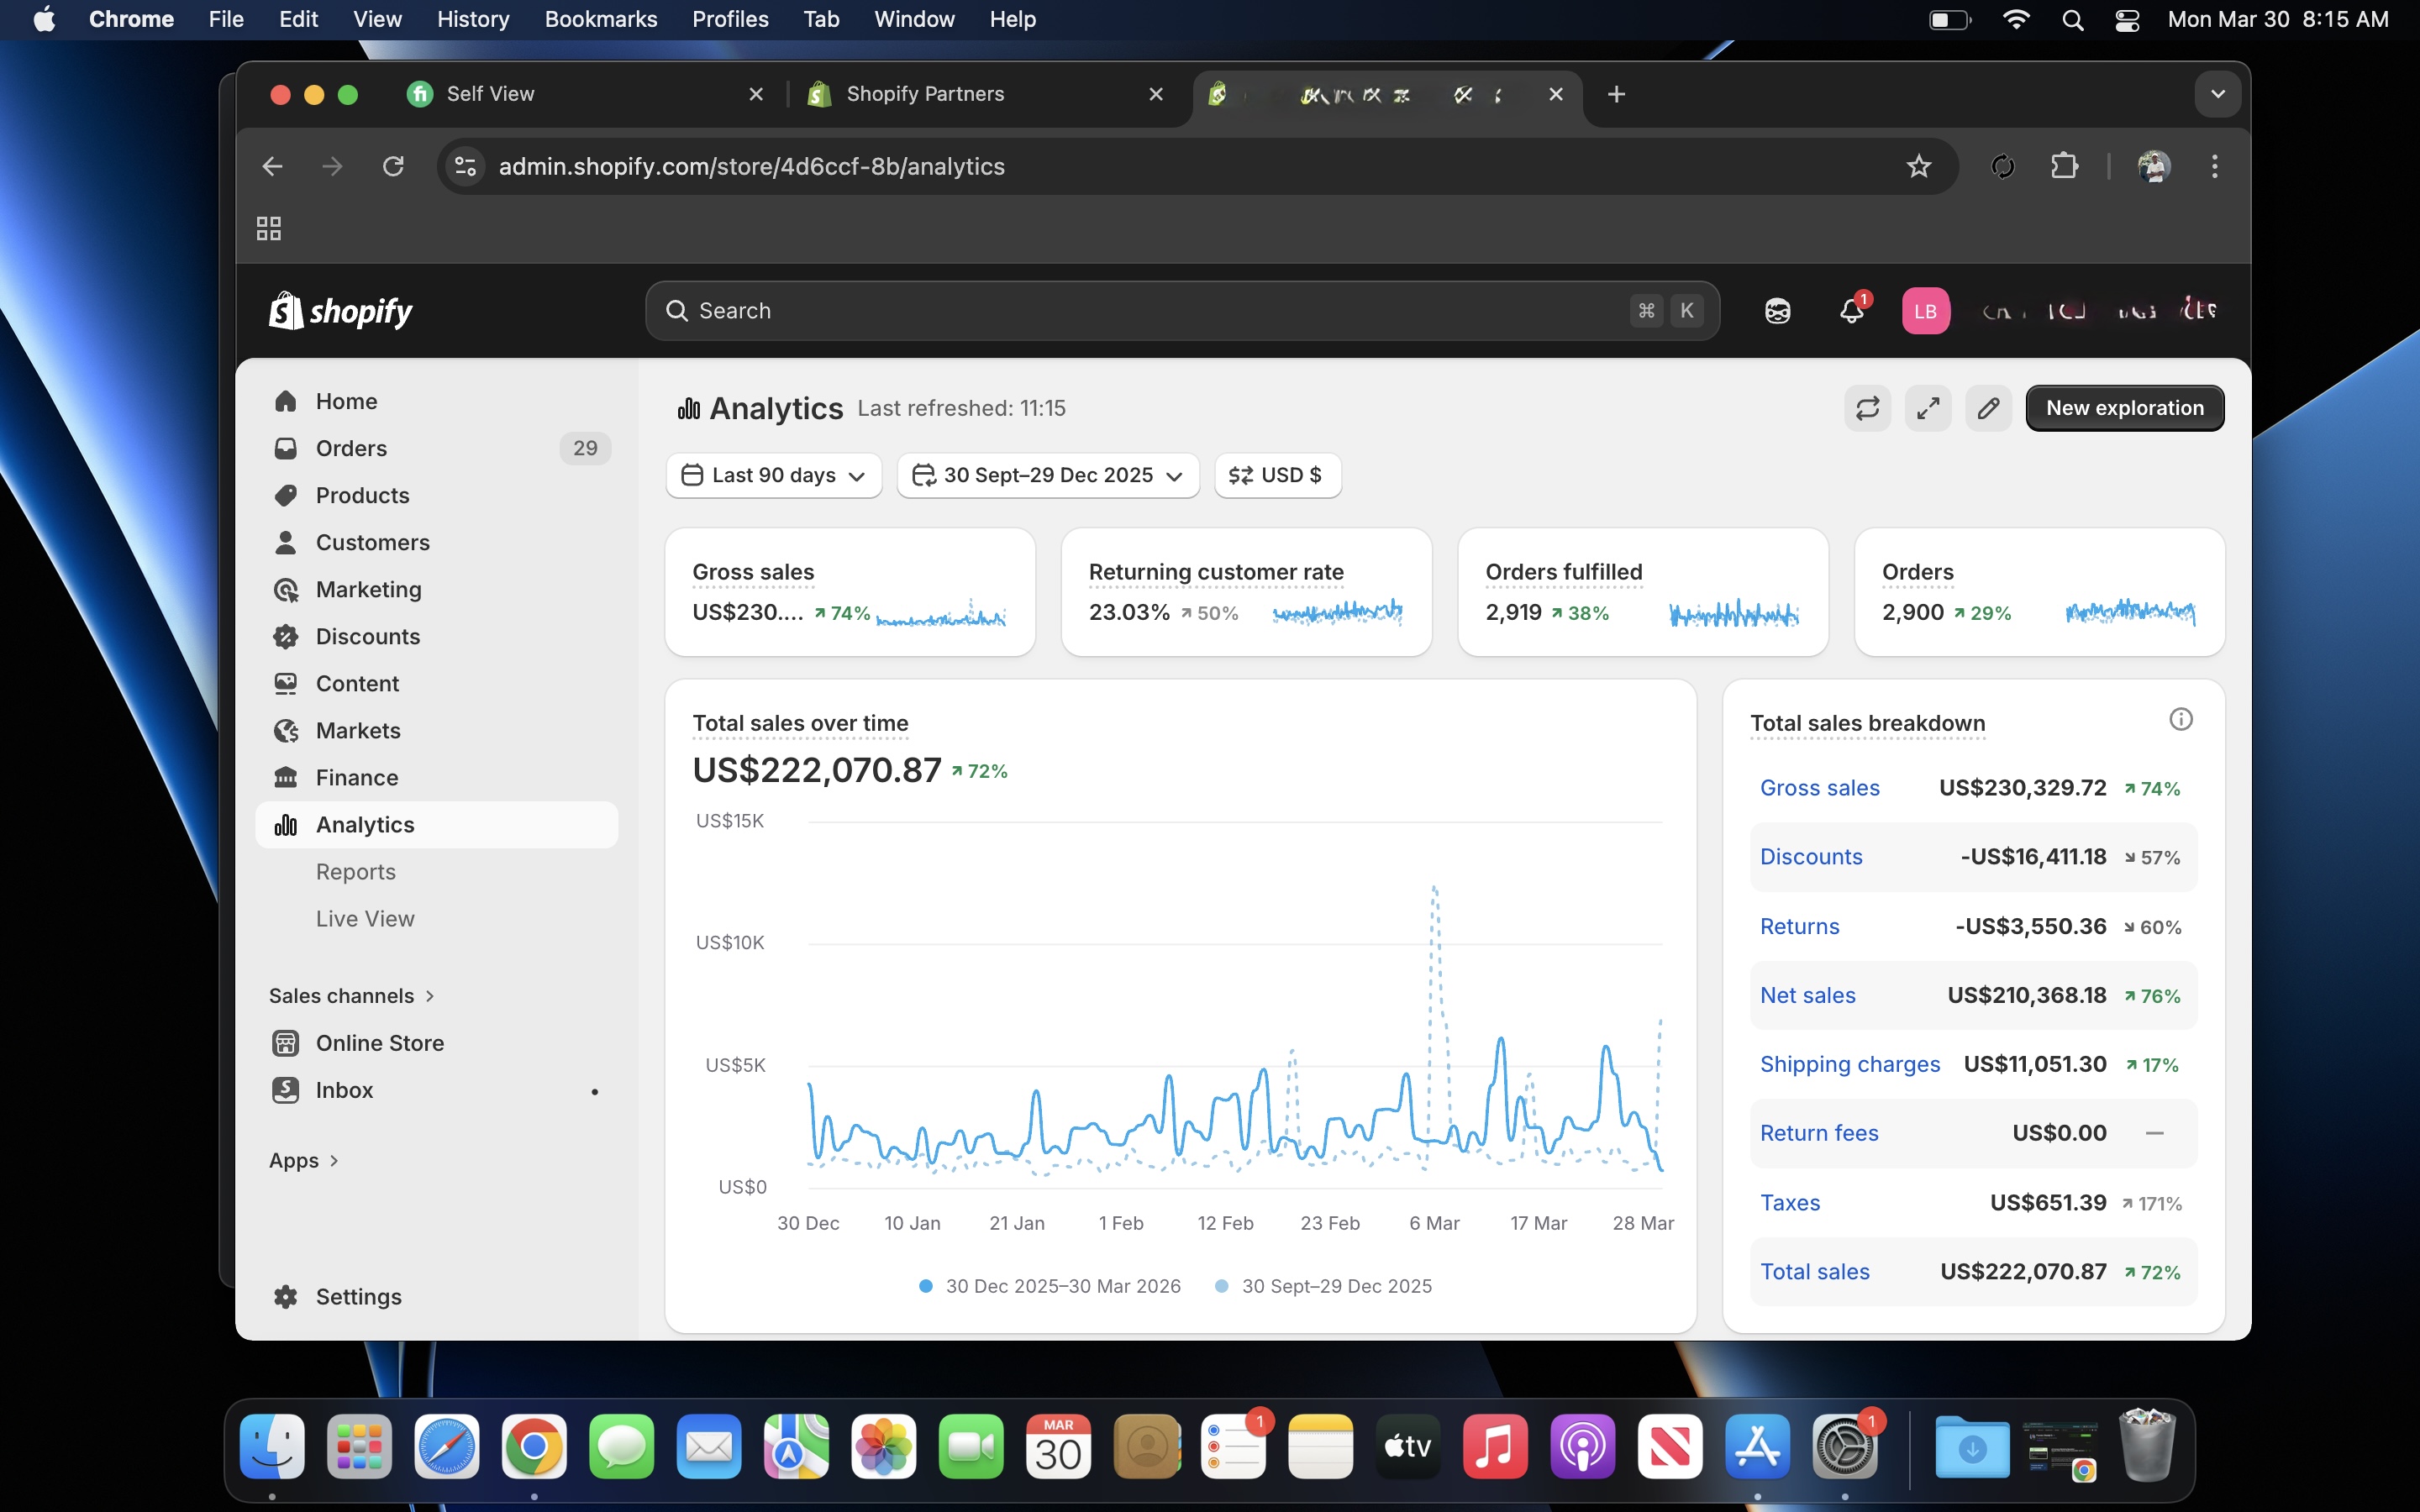Open the Net sales link in breakdown

(1807, 995)
